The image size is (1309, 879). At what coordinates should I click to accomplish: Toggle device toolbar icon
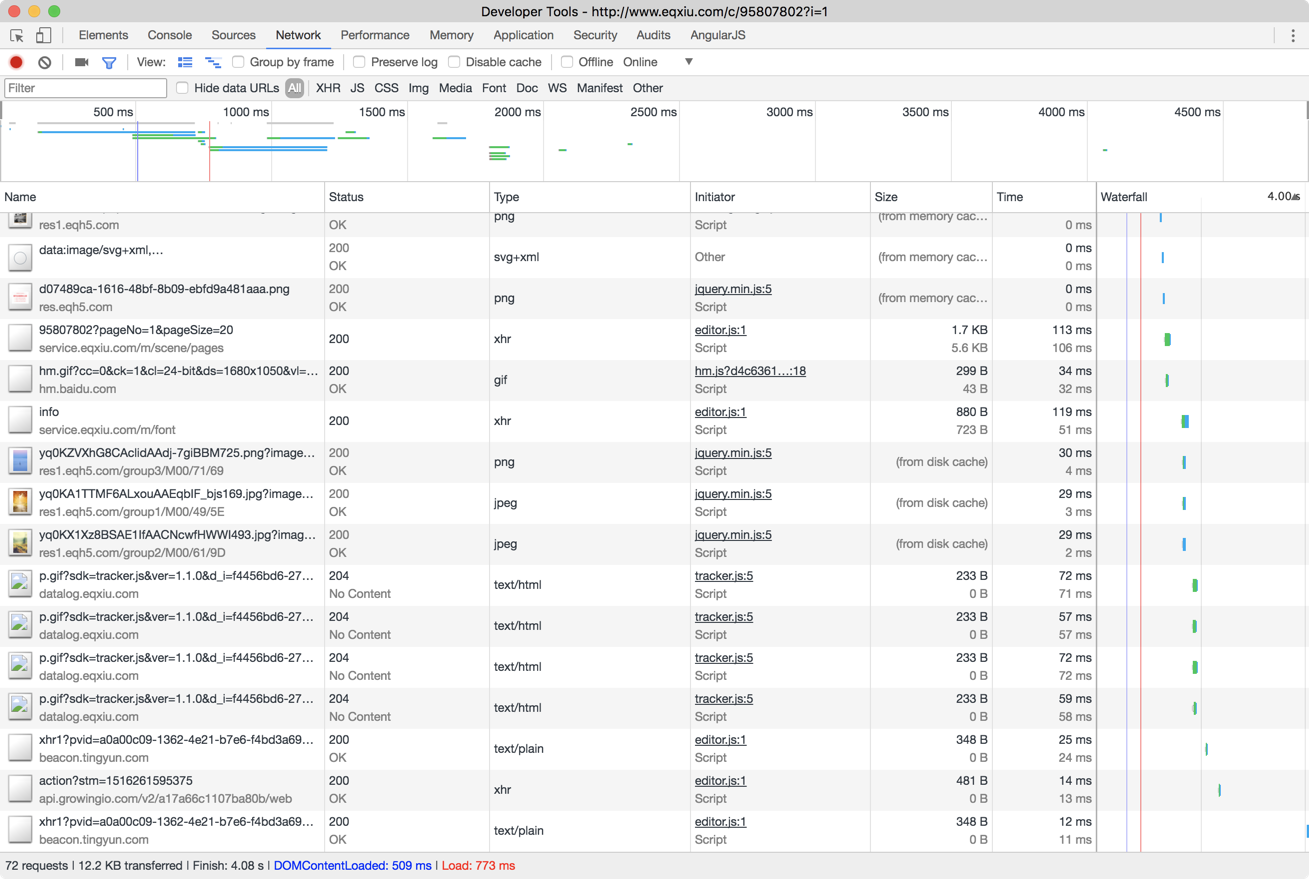[43, 35]
